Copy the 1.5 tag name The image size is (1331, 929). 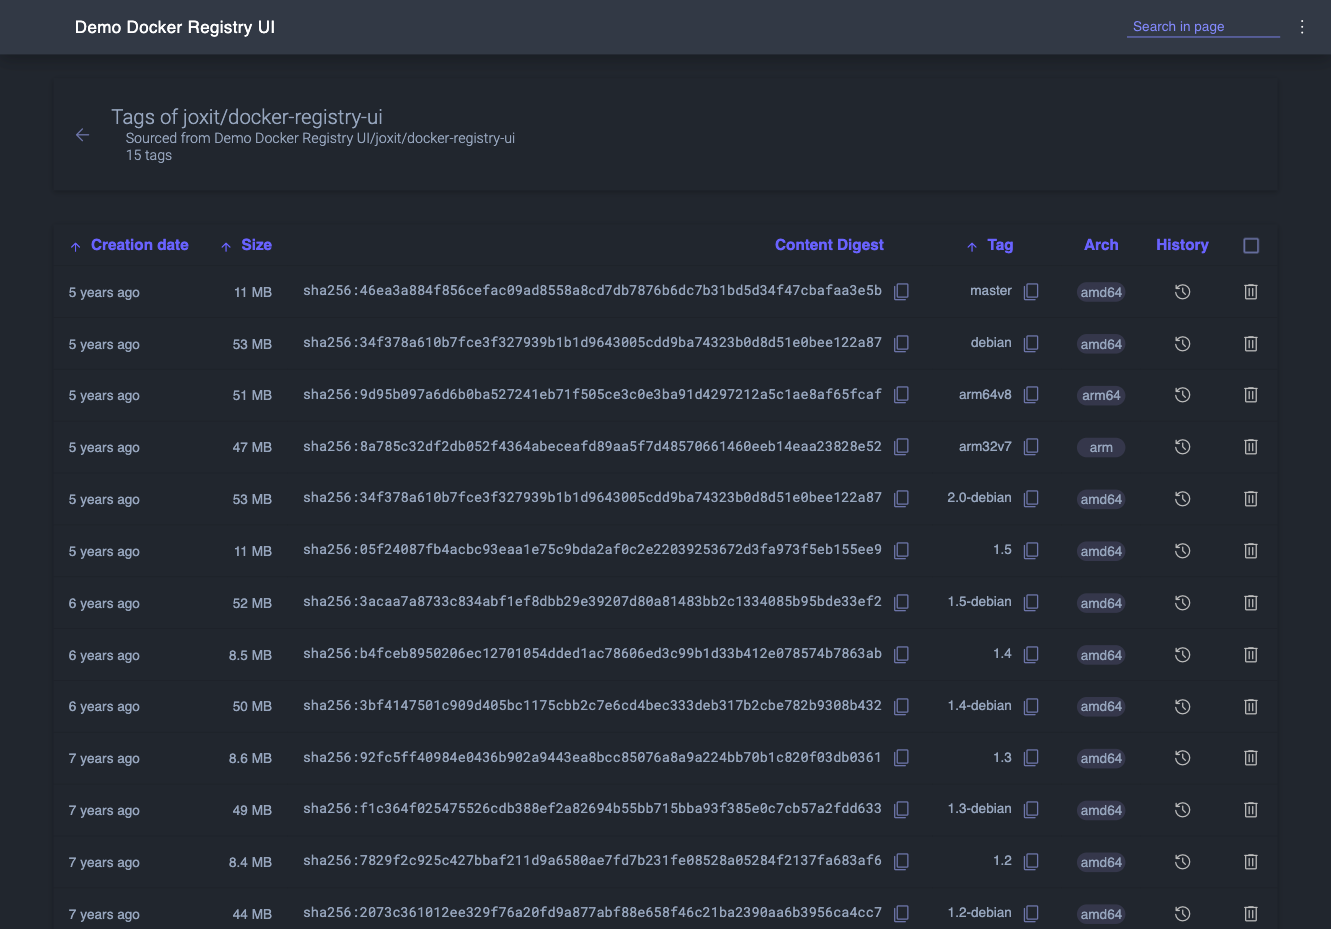click(x=1031, y=550)
